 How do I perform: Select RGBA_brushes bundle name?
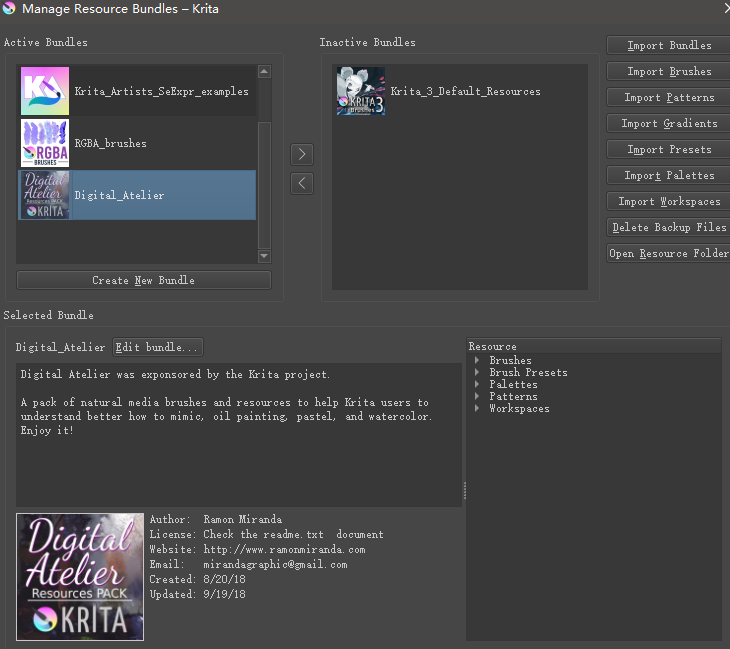[x=110, y=143]
